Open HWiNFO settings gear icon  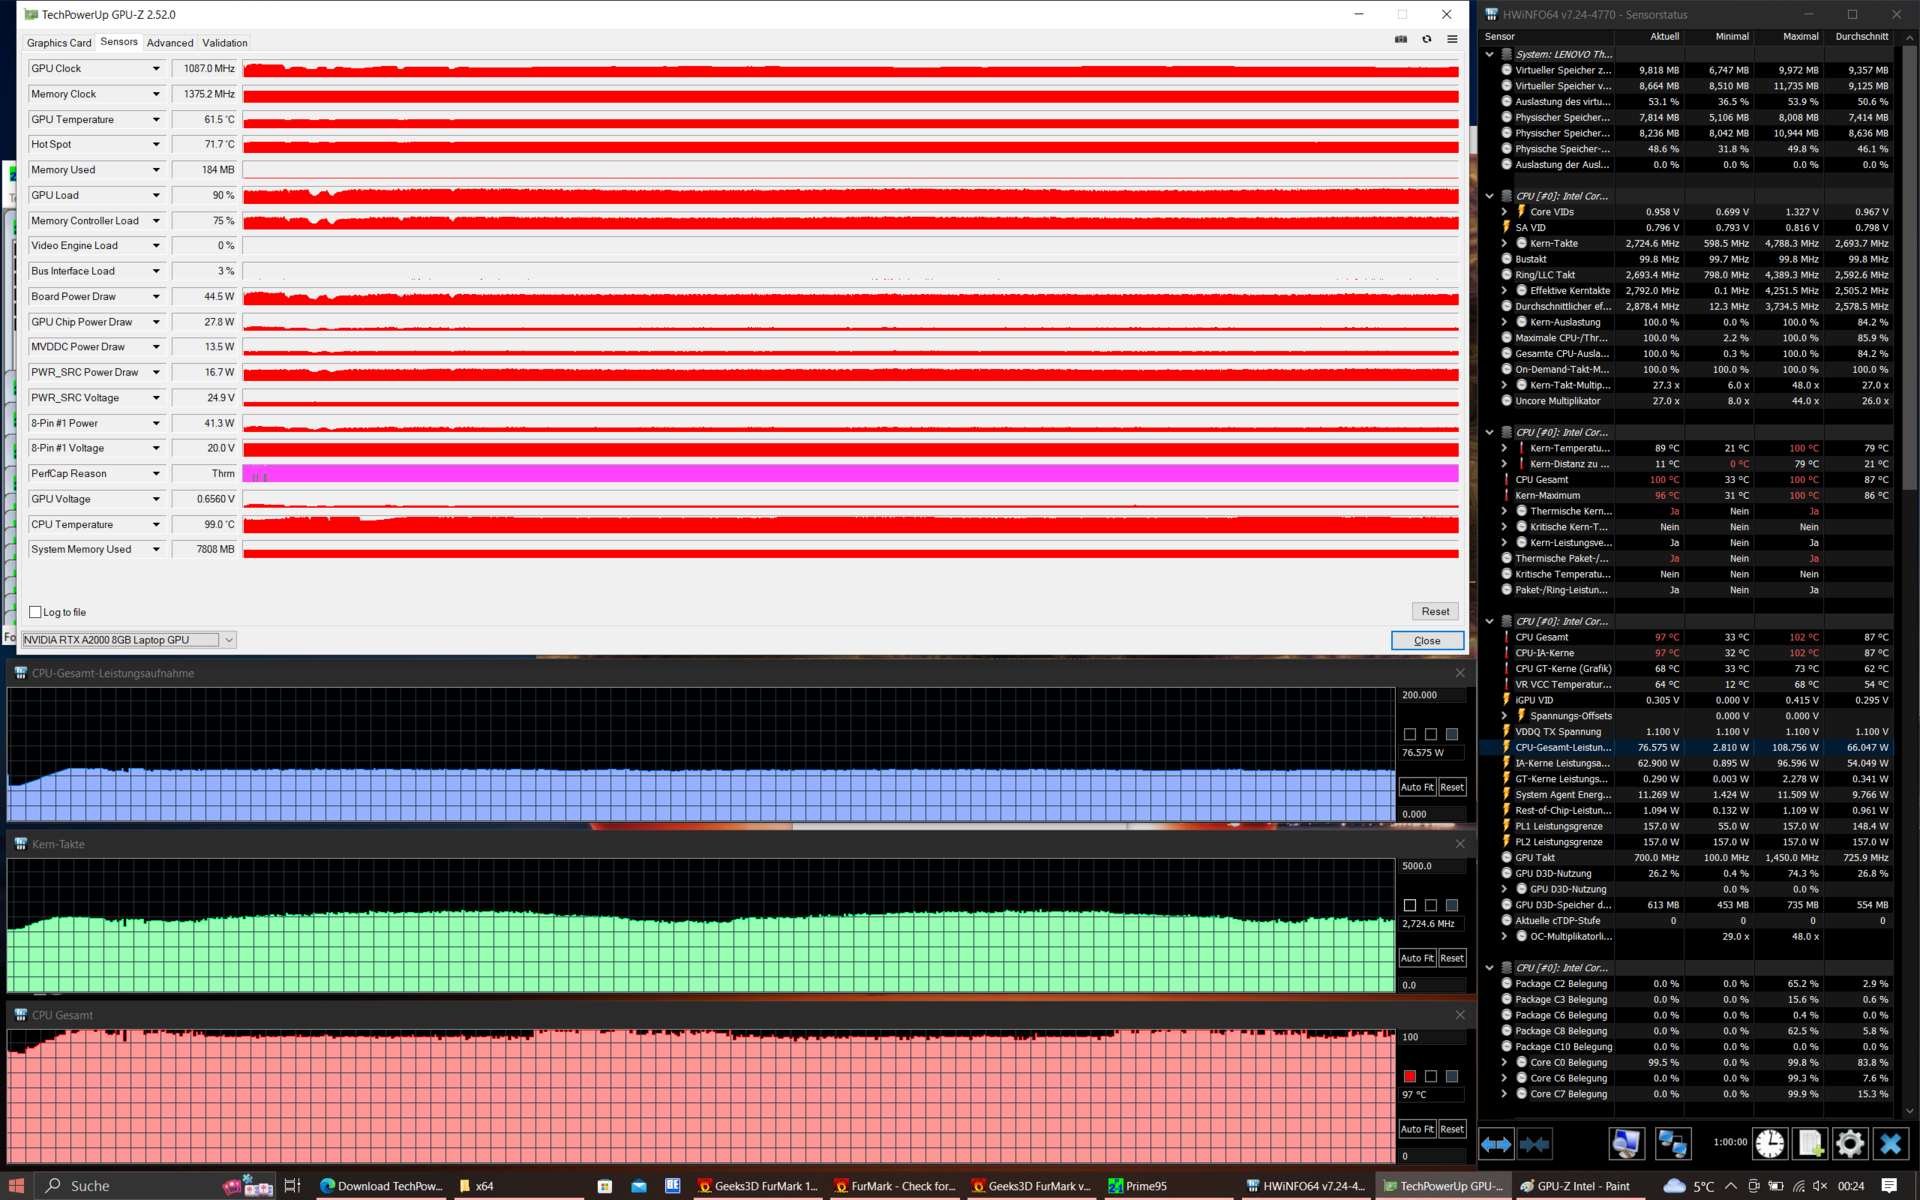[1849, 1143]
